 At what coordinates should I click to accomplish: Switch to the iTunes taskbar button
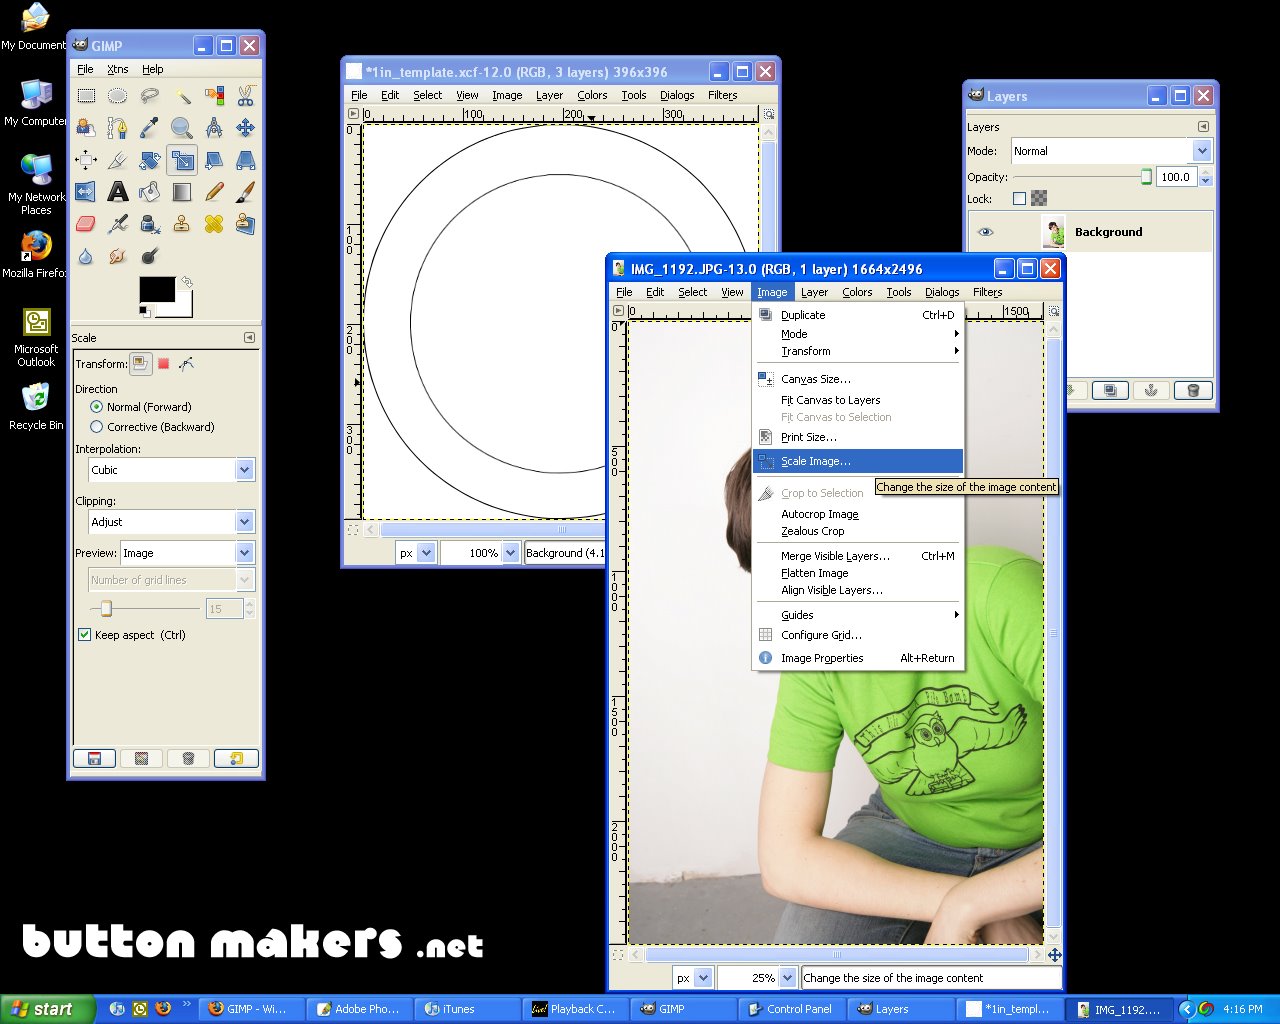pos(469,1009)
